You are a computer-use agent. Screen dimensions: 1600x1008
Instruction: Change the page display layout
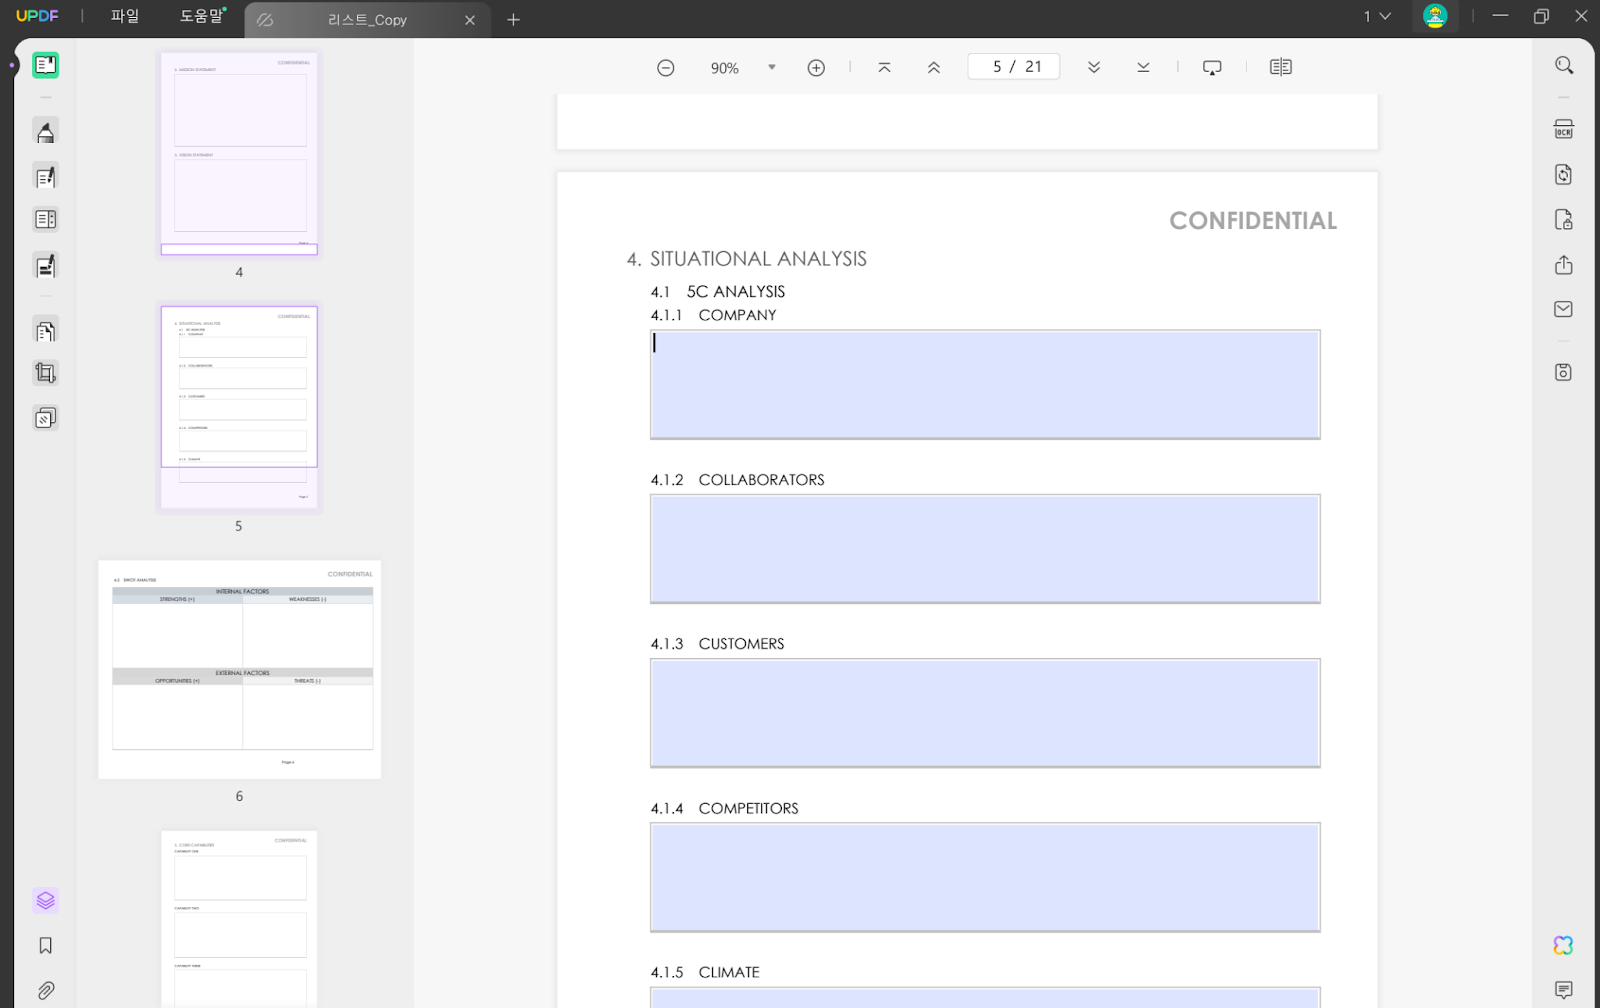[x=1281, y=67]
